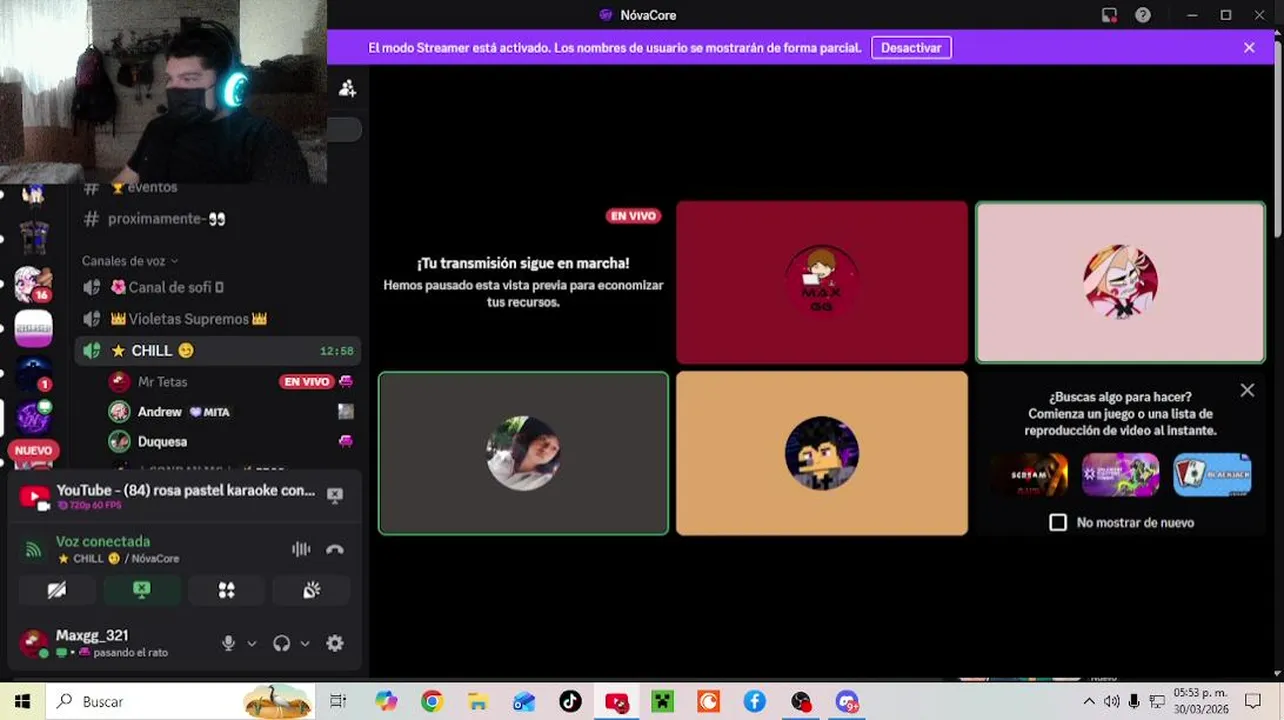Screen dimensions: 1284x720
Task: Open the inbox icon in title bar
Action: (1109, 15)
